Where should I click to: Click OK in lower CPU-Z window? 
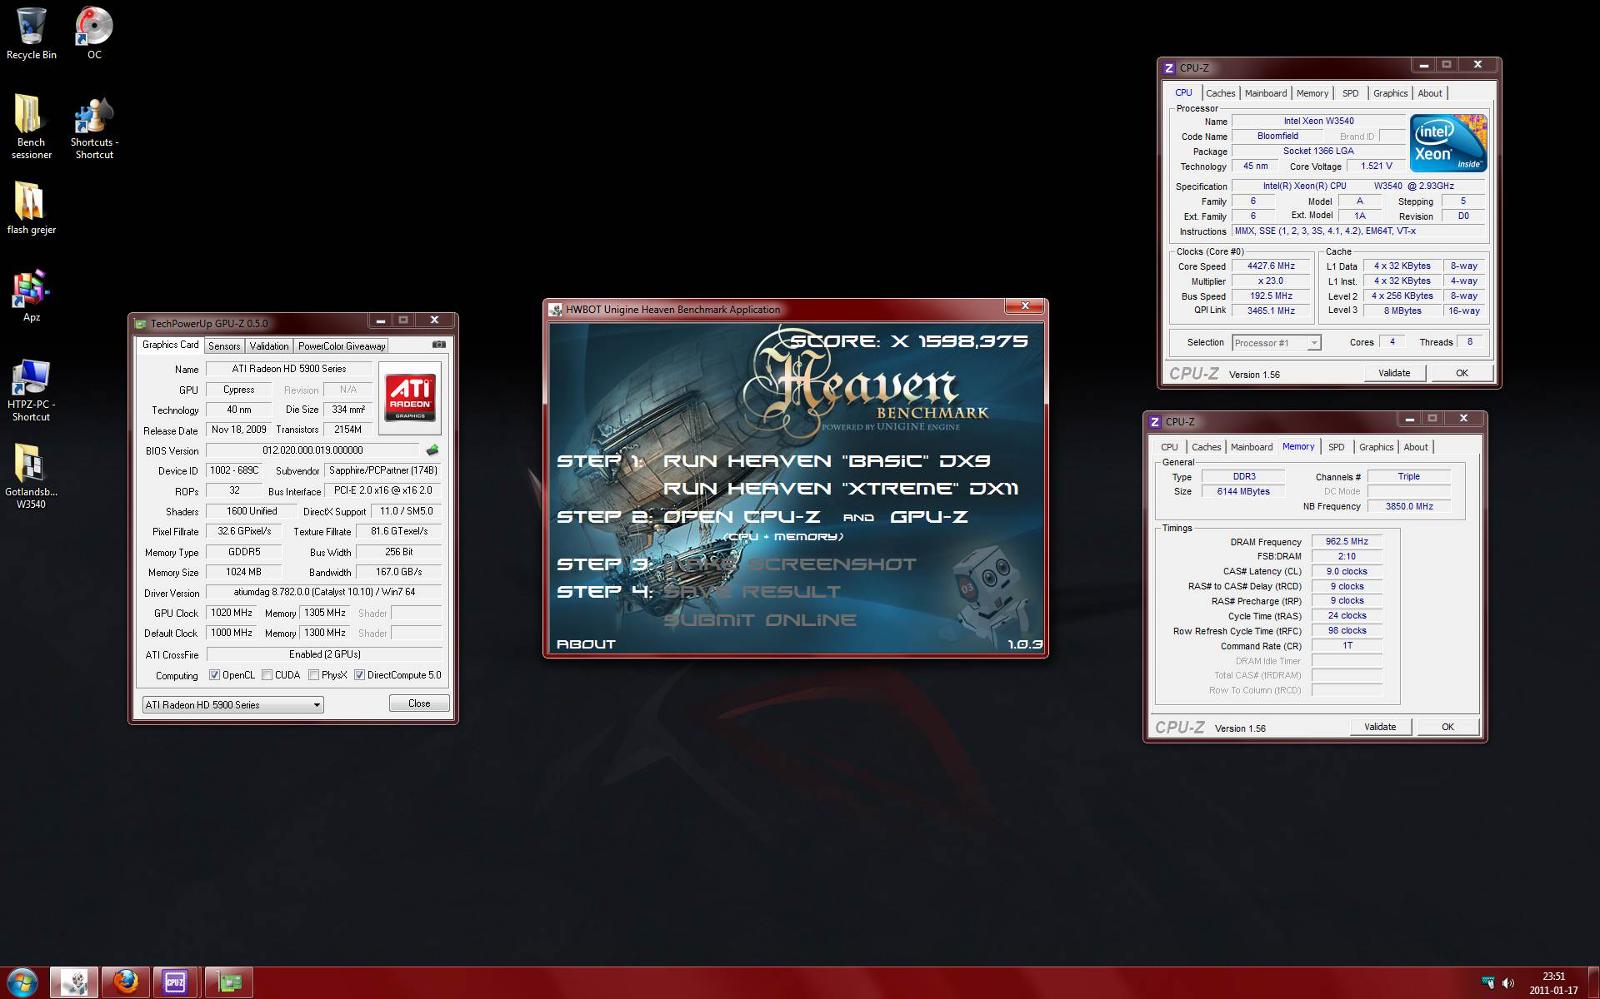[x=1448, y=727]
